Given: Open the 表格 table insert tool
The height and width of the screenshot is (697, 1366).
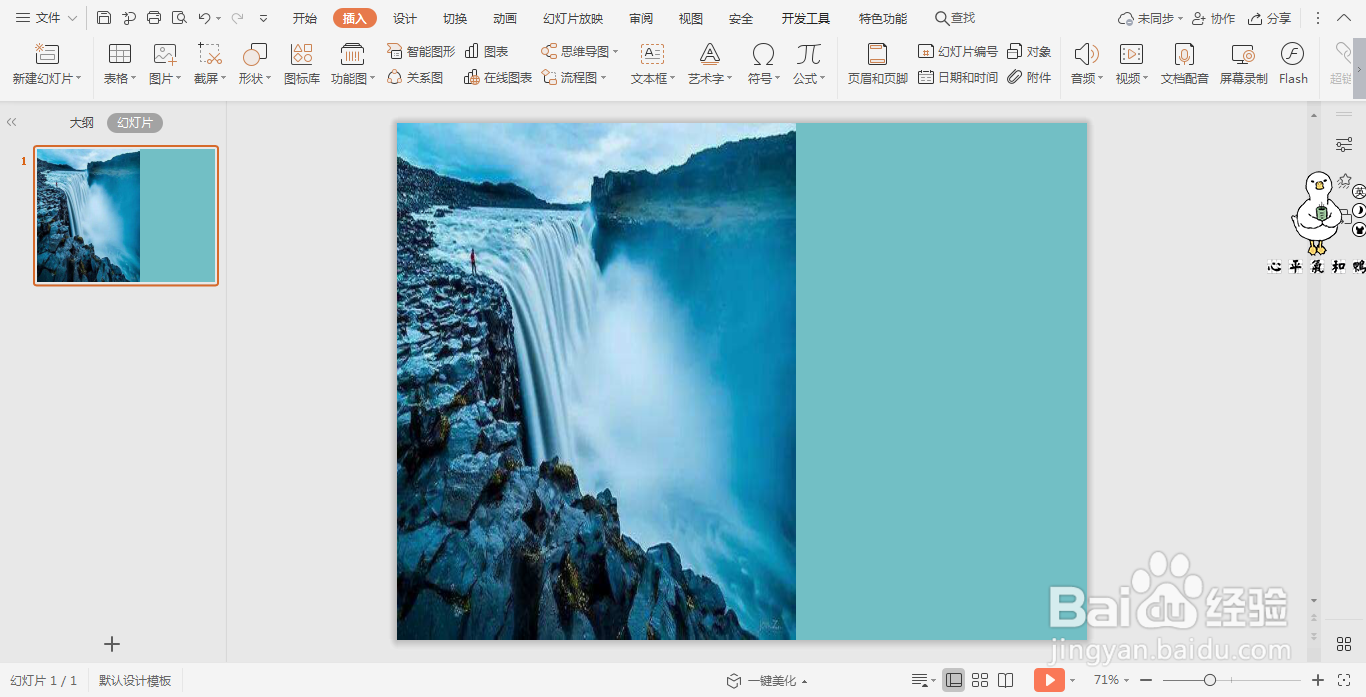Looking at the screenshot, I should [120, 64].
